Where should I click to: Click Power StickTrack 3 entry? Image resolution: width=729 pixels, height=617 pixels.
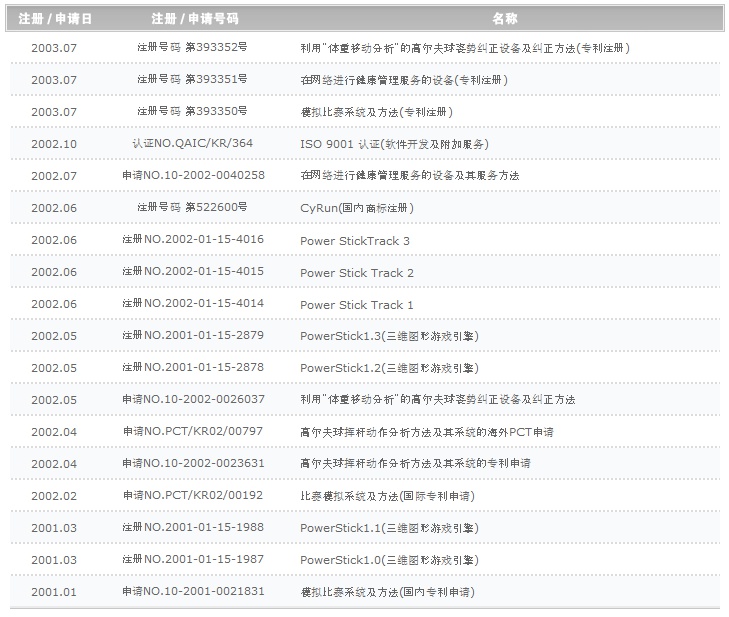coord(355,241)
